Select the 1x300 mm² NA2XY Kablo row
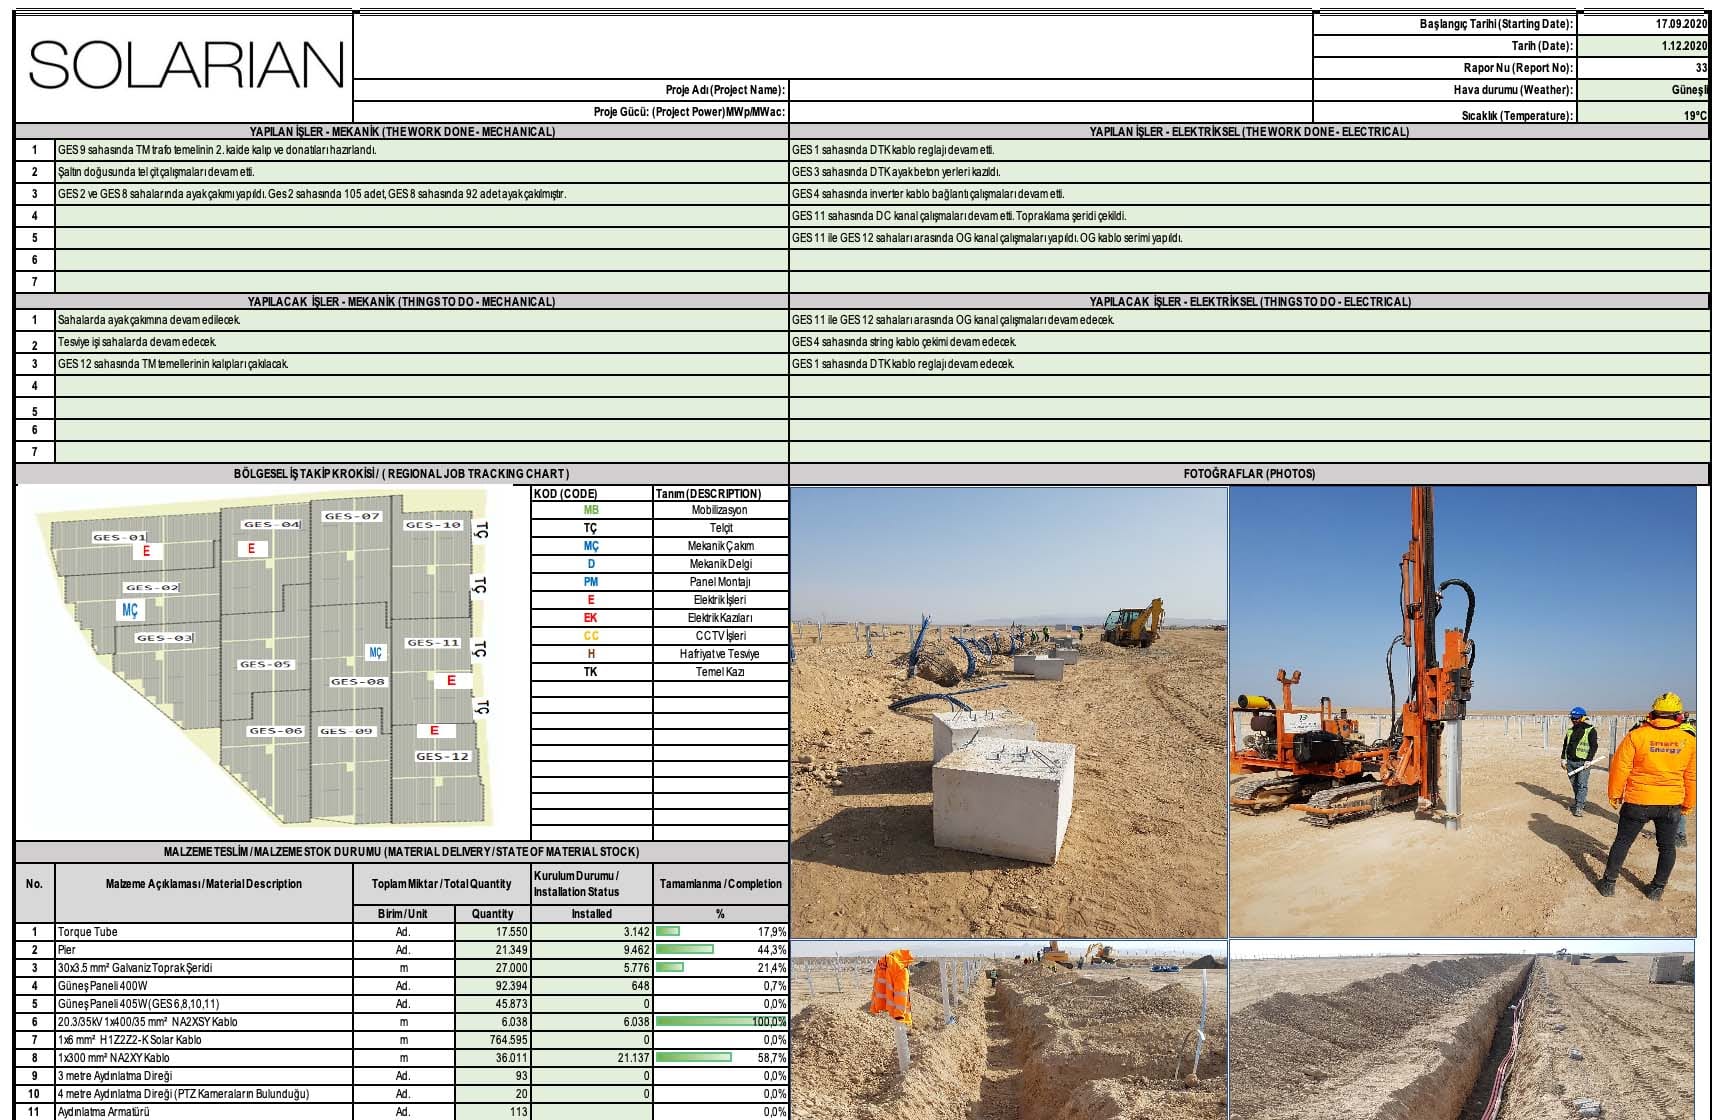 click(x=402, y=1058)
